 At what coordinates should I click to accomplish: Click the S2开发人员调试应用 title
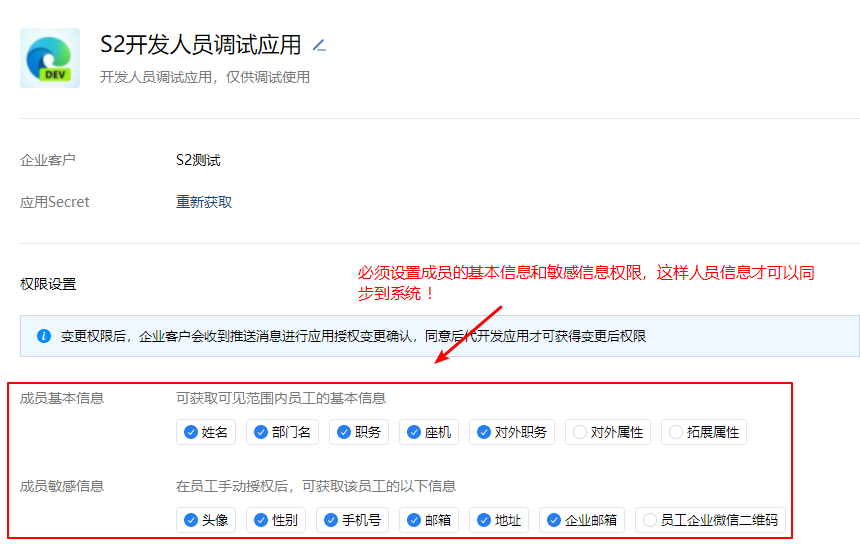pos(200,45)
